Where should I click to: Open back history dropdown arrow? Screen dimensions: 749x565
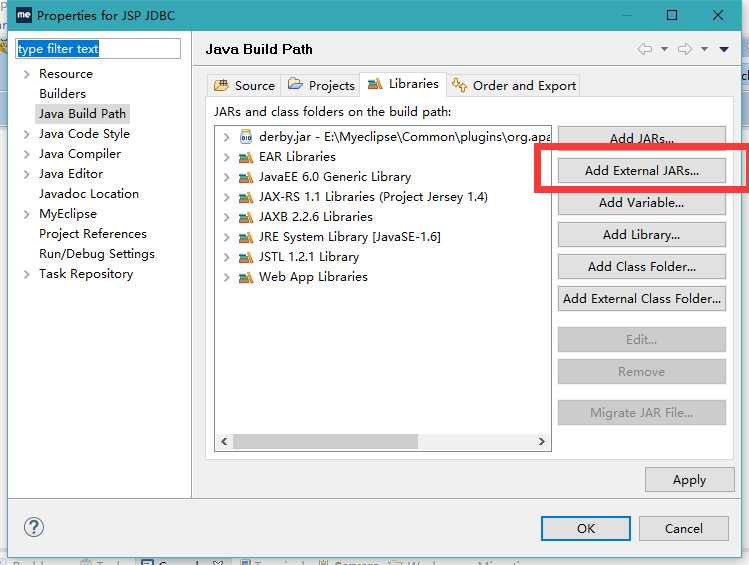click(664, 49)
